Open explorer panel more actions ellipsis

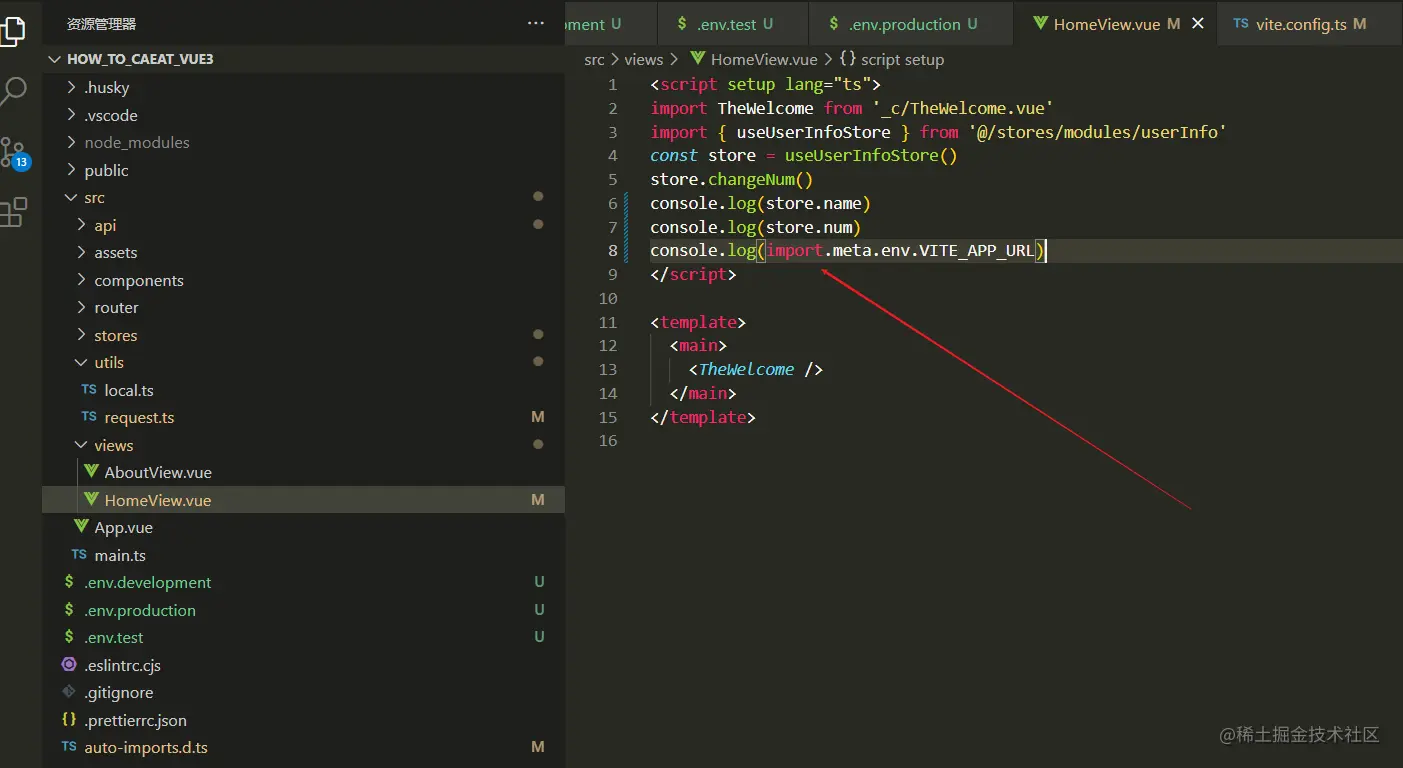coord(536,23)
